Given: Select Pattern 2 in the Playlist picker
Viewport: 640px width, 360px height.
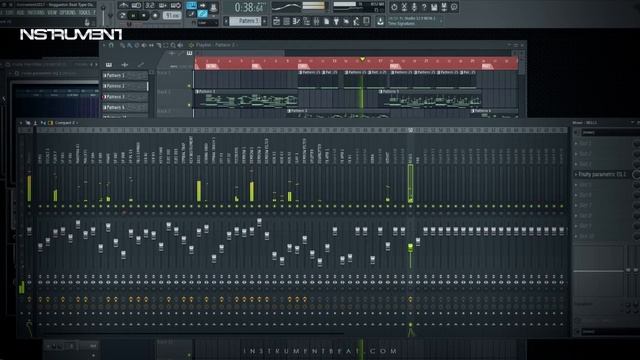Looking at the screenshot, I should pos(125,86).
